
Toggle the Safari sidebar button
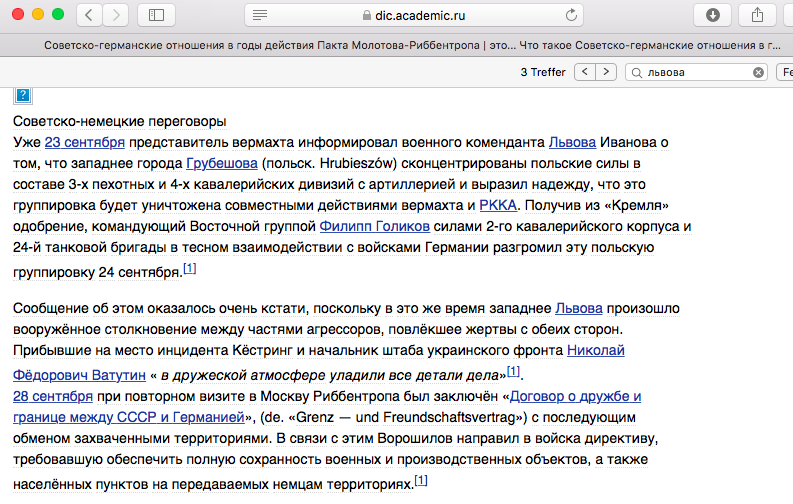[156, 15]
